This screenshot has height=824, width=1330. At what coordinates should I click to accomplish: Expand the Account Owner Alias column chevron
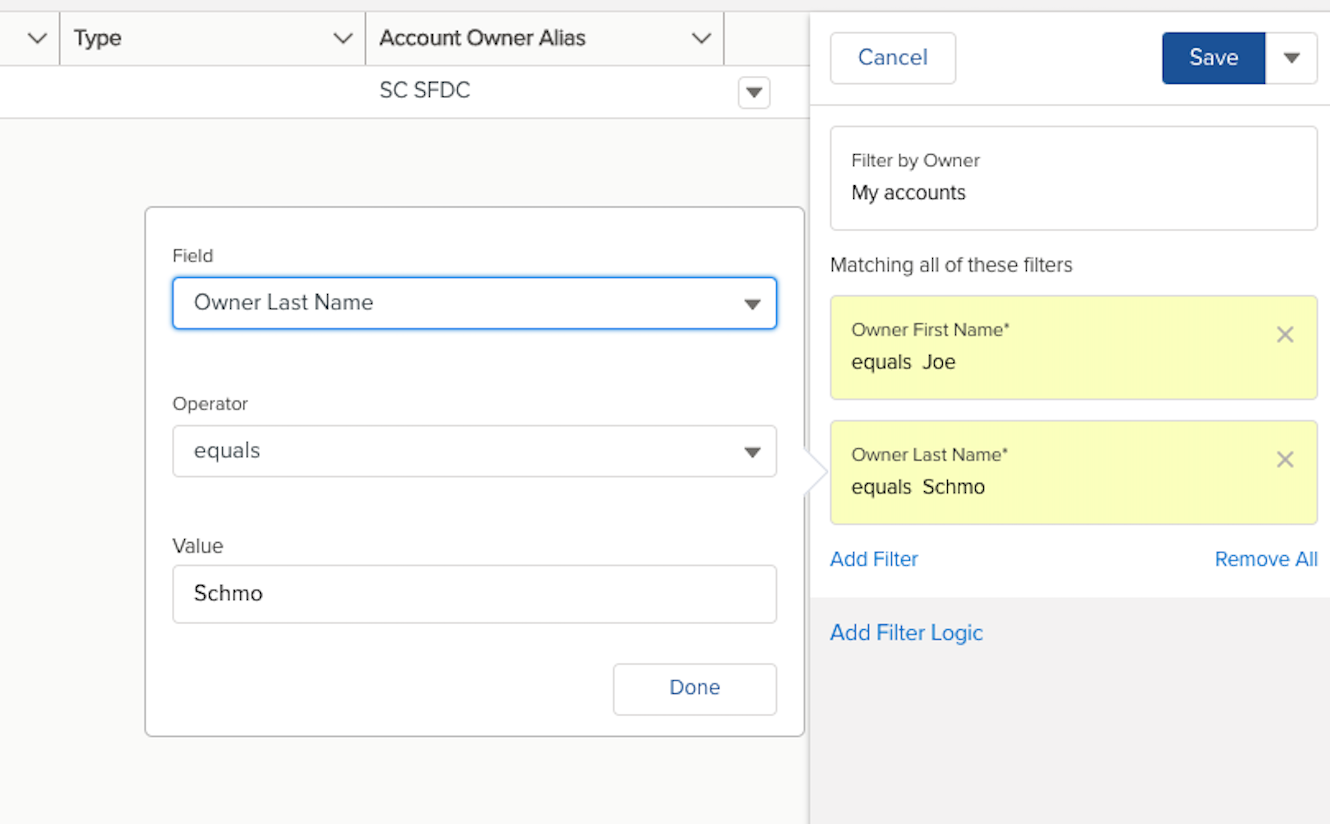point(702,38)
